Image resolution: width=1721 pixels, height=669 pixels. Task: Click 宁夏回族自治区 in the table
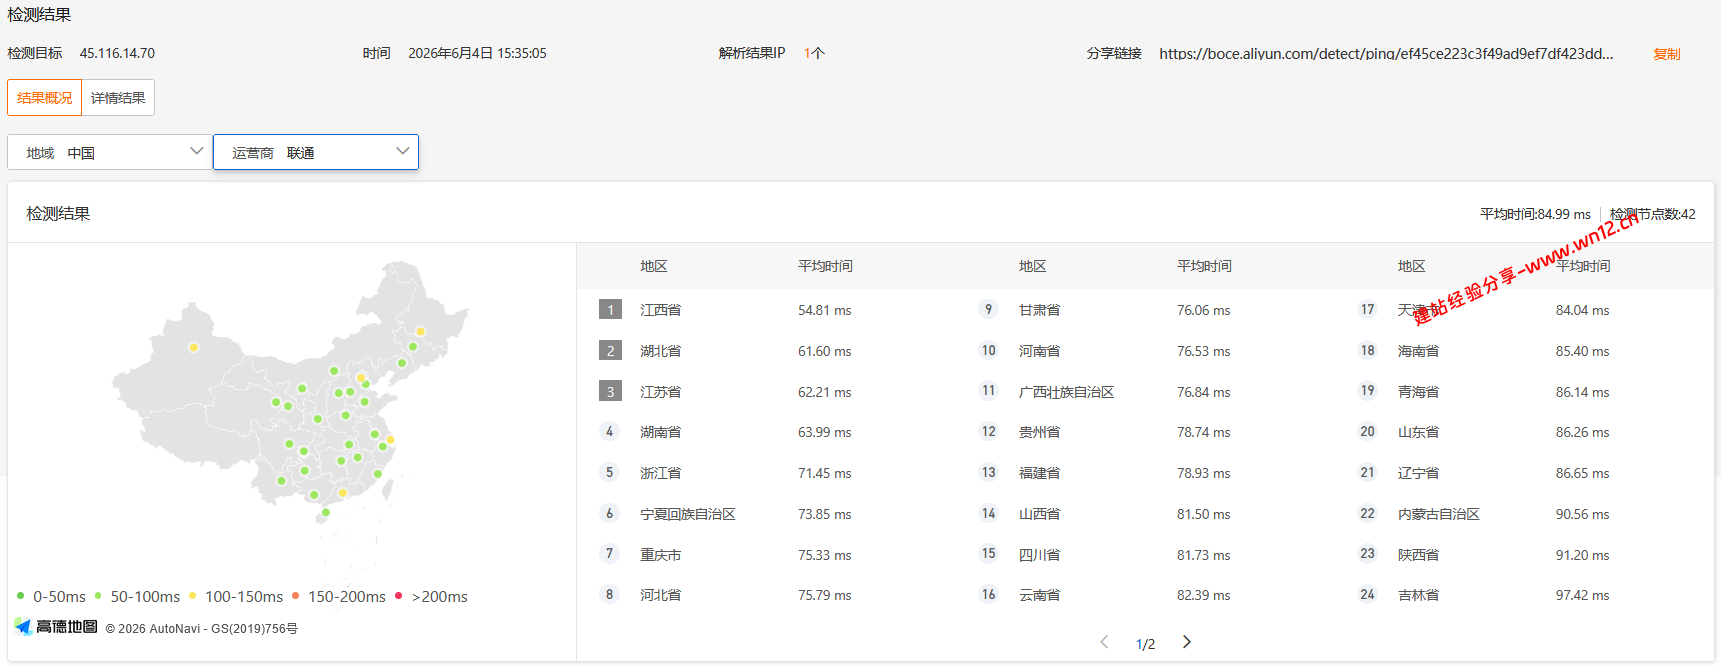[688, 515]
